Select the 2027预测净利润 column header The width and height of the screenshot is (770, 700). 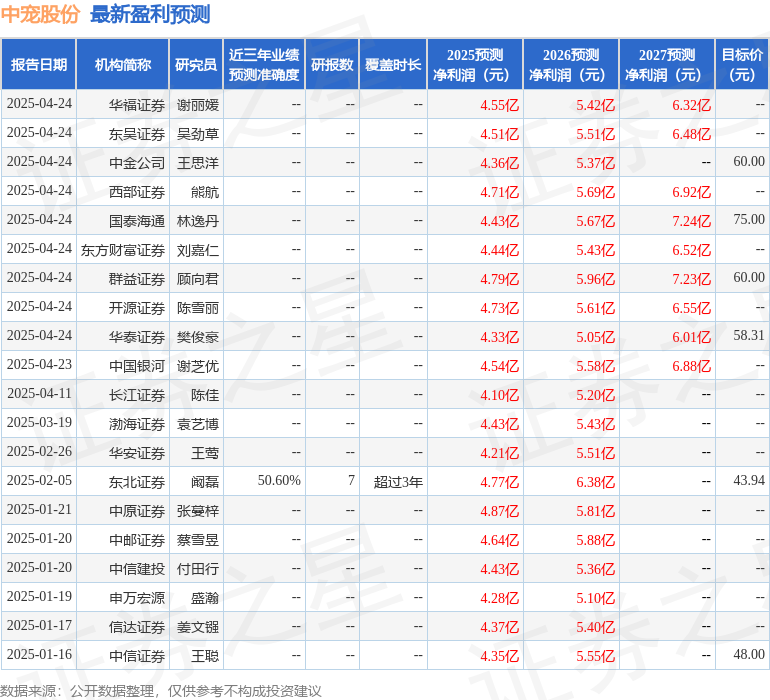click(x=667, y=64)
